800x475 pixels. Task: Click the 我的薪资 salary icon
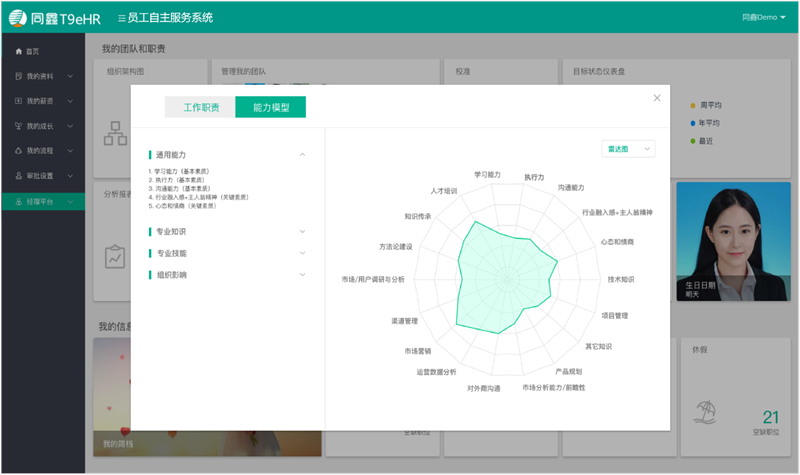[x=18, y=101]
